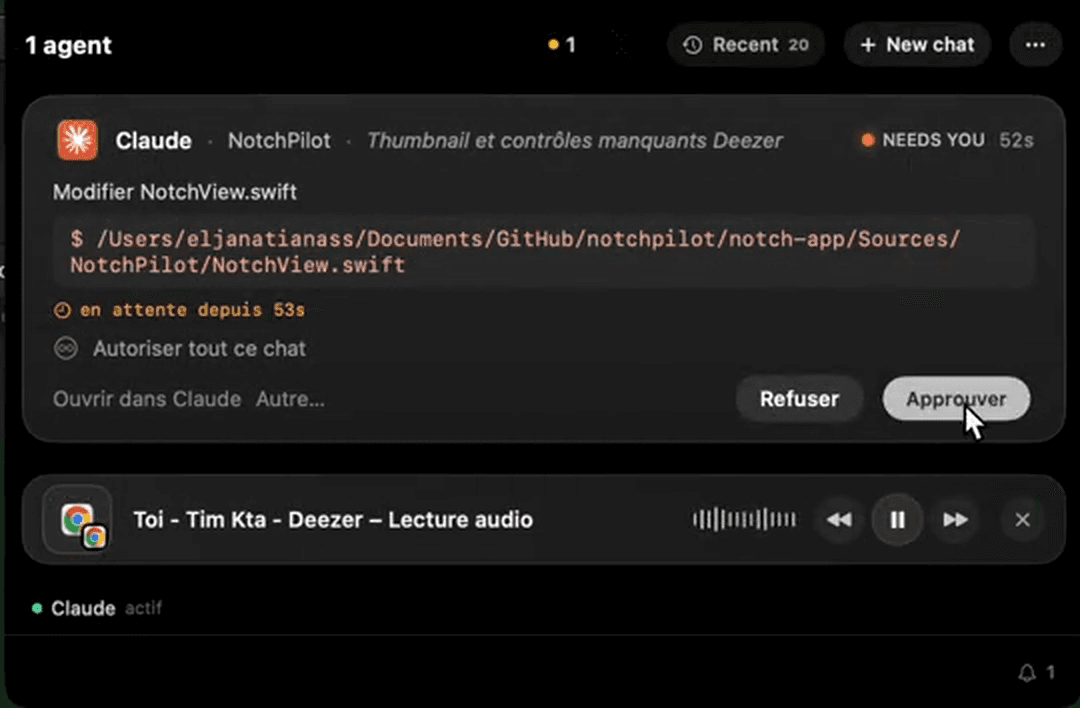This screenshot has height=708, width=1080.
Task: Open the three-dots more options menu
Action: 1035,45
